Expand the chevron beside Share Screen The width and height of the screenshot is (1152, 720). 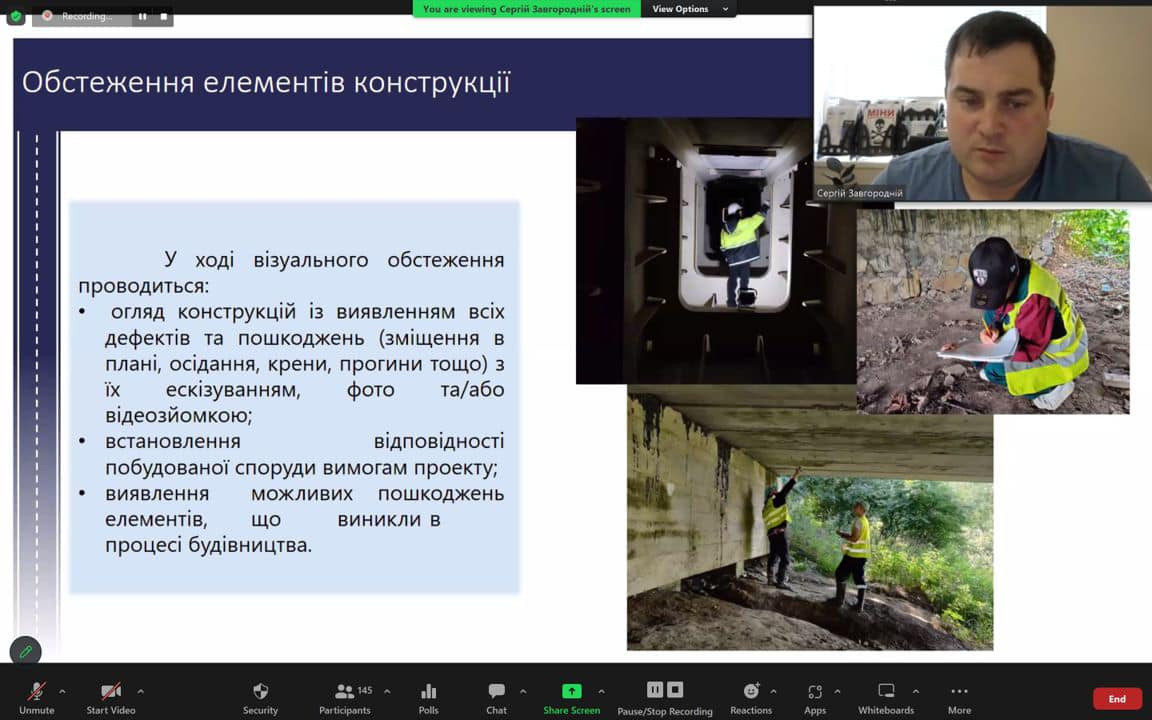[x=601, y=691]
